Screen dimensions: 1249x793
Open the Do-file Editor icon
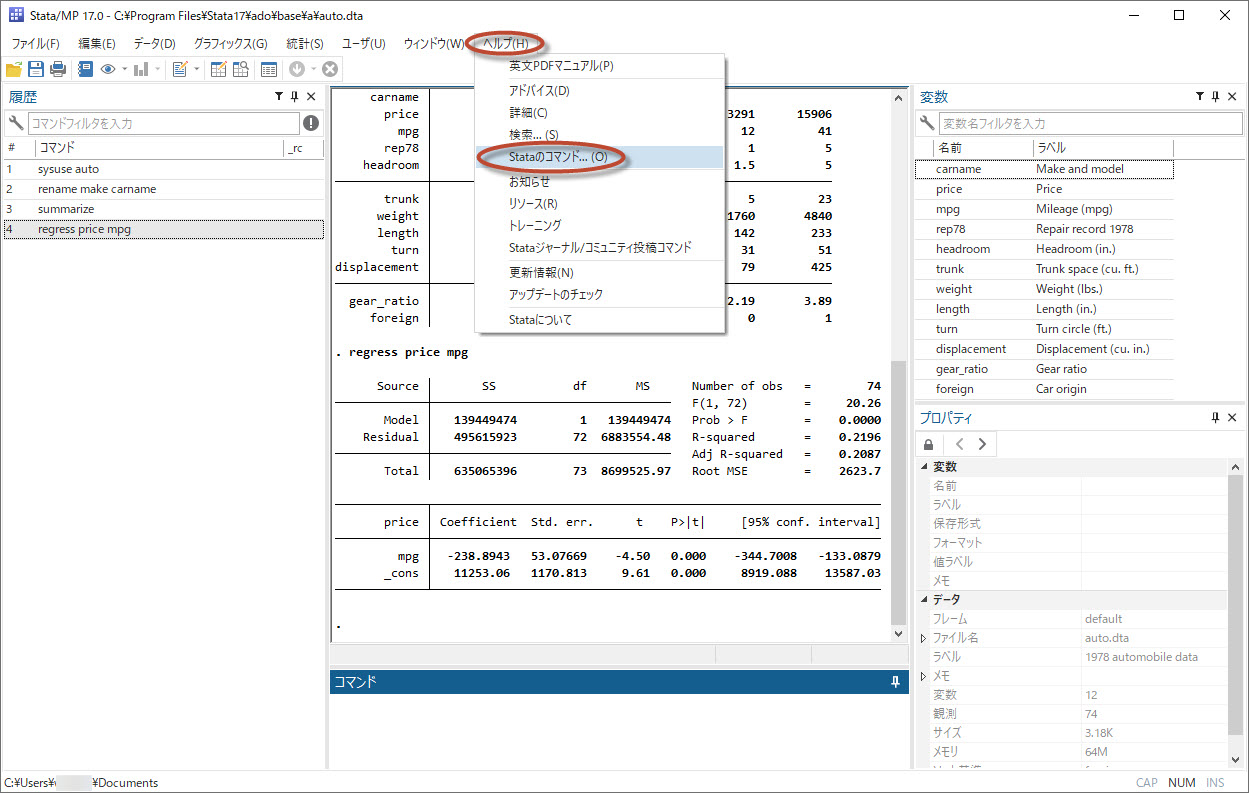180,69
